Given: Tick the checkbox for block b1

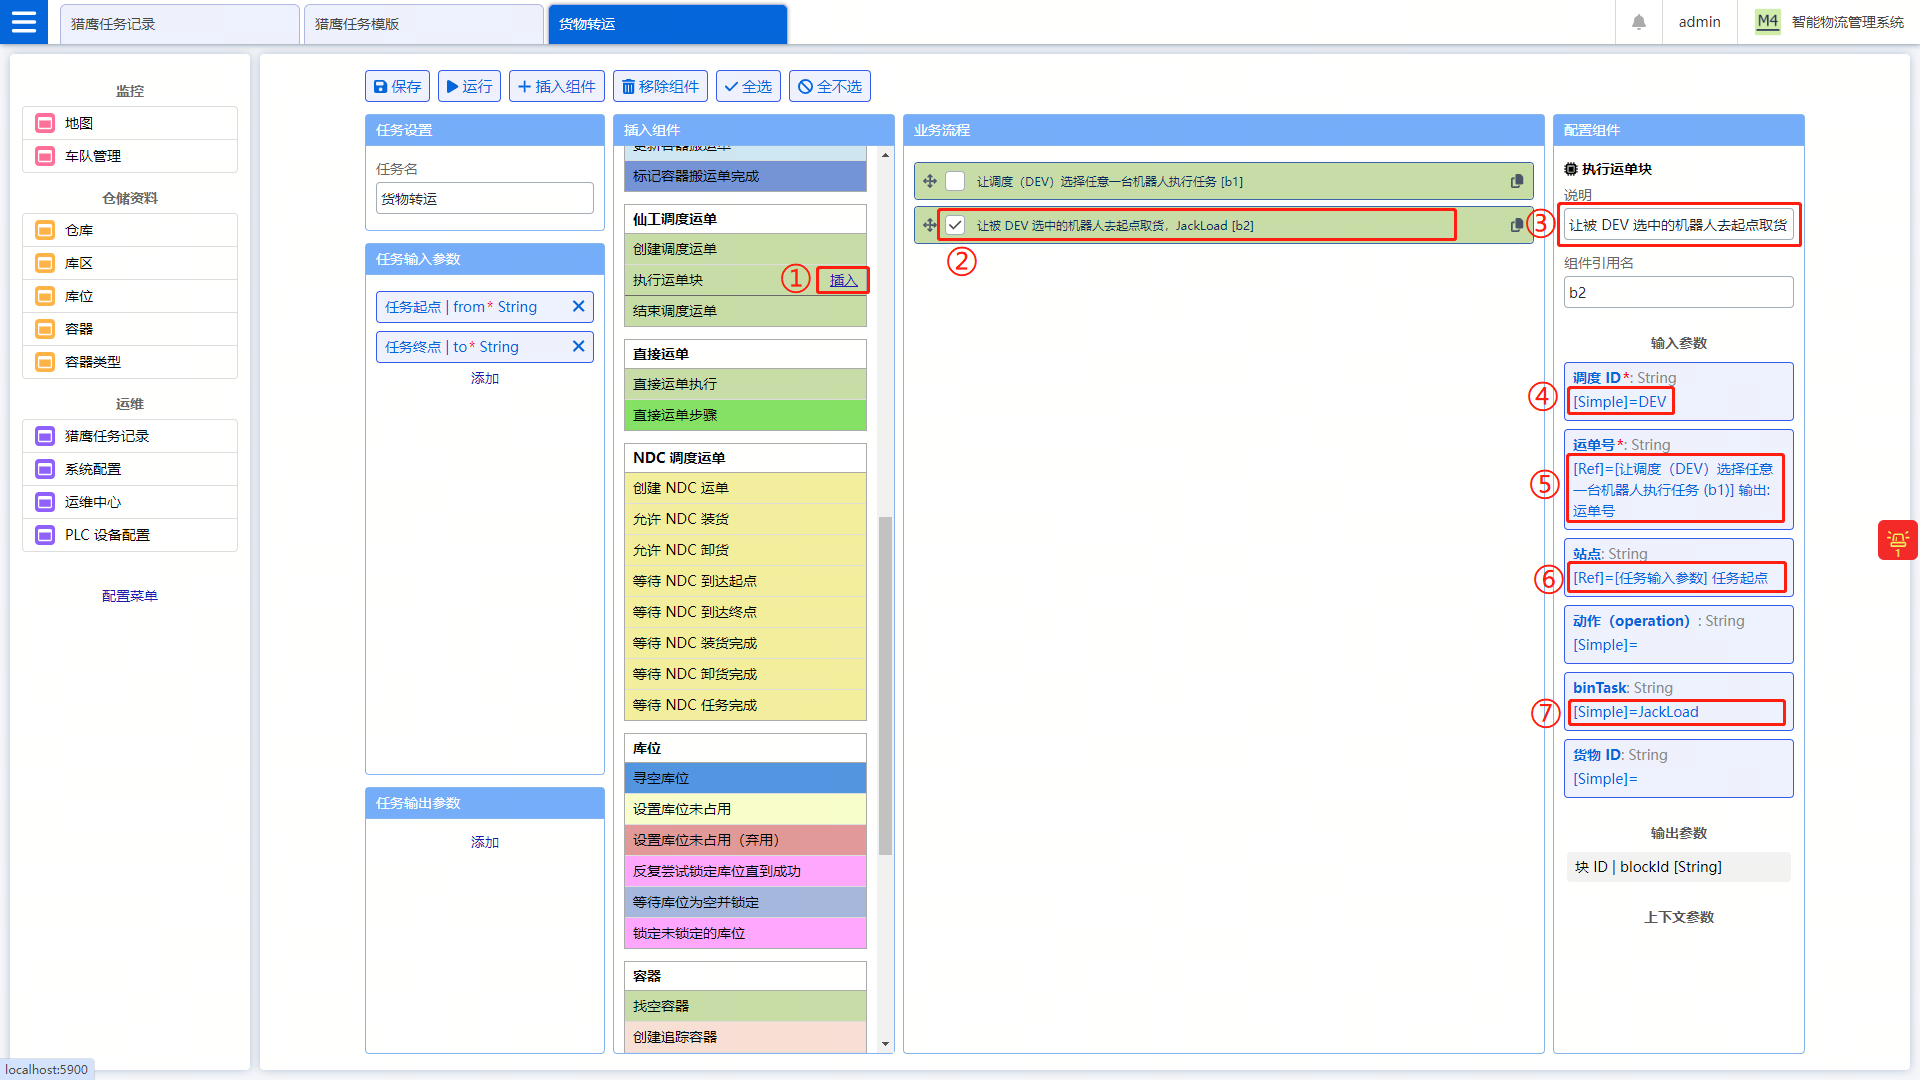Looking at the screenshot, I should pos(955,181).
